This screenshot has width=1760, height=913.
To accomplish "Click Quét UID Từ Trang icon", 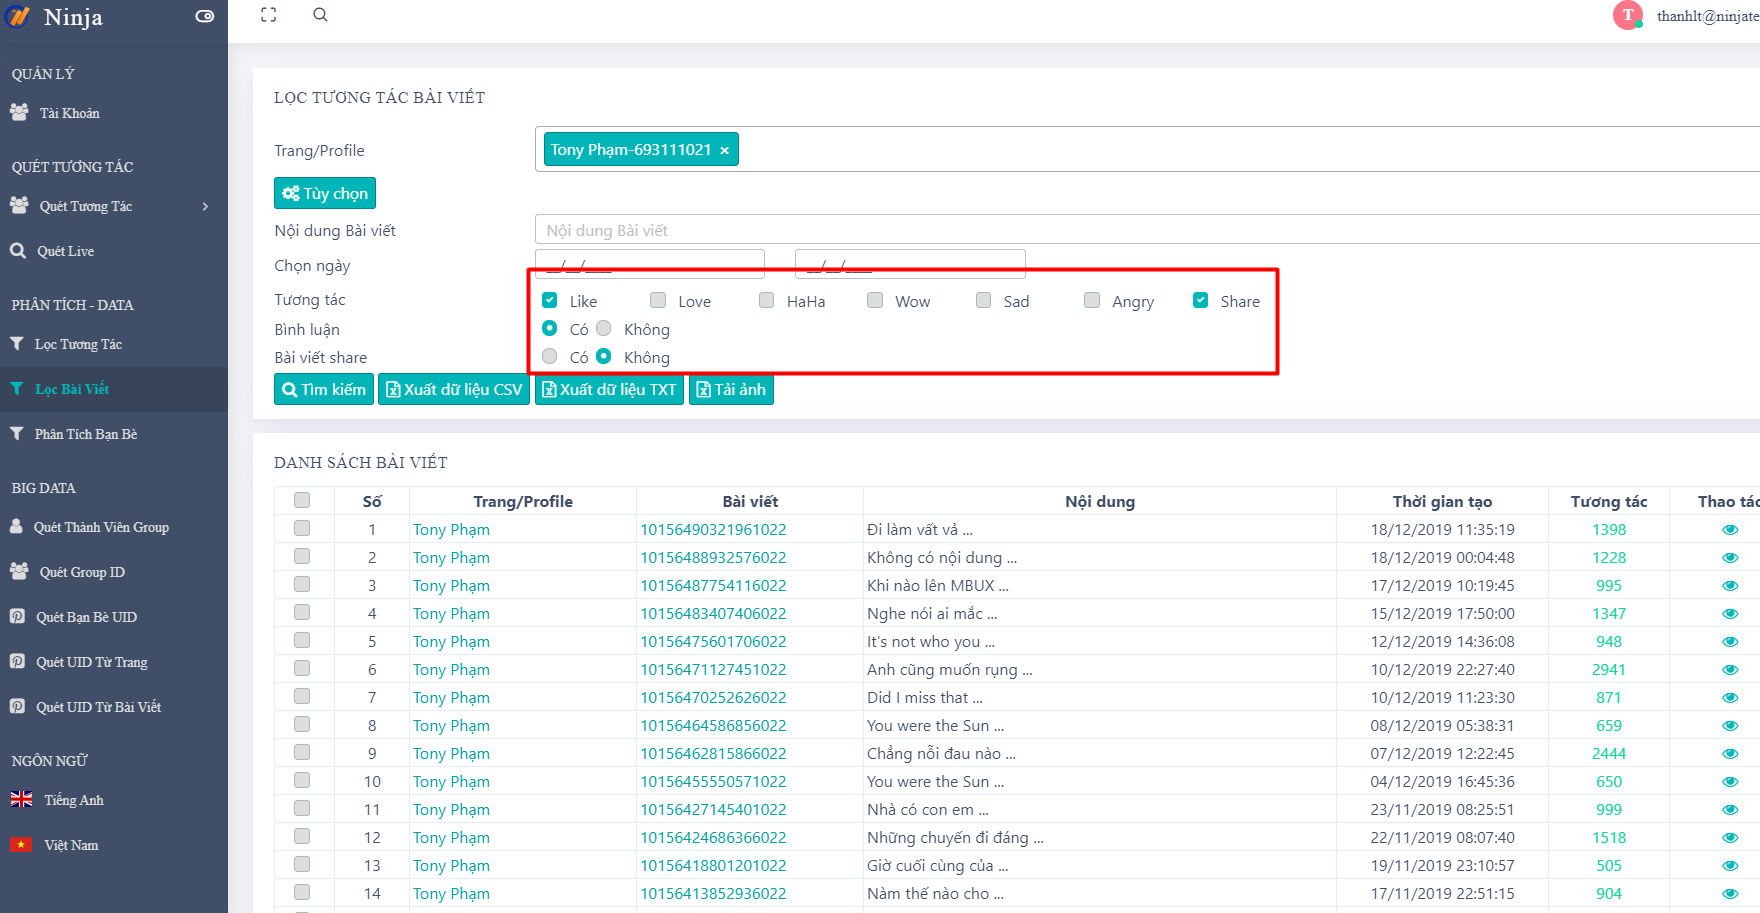I will tap(17, 661).
